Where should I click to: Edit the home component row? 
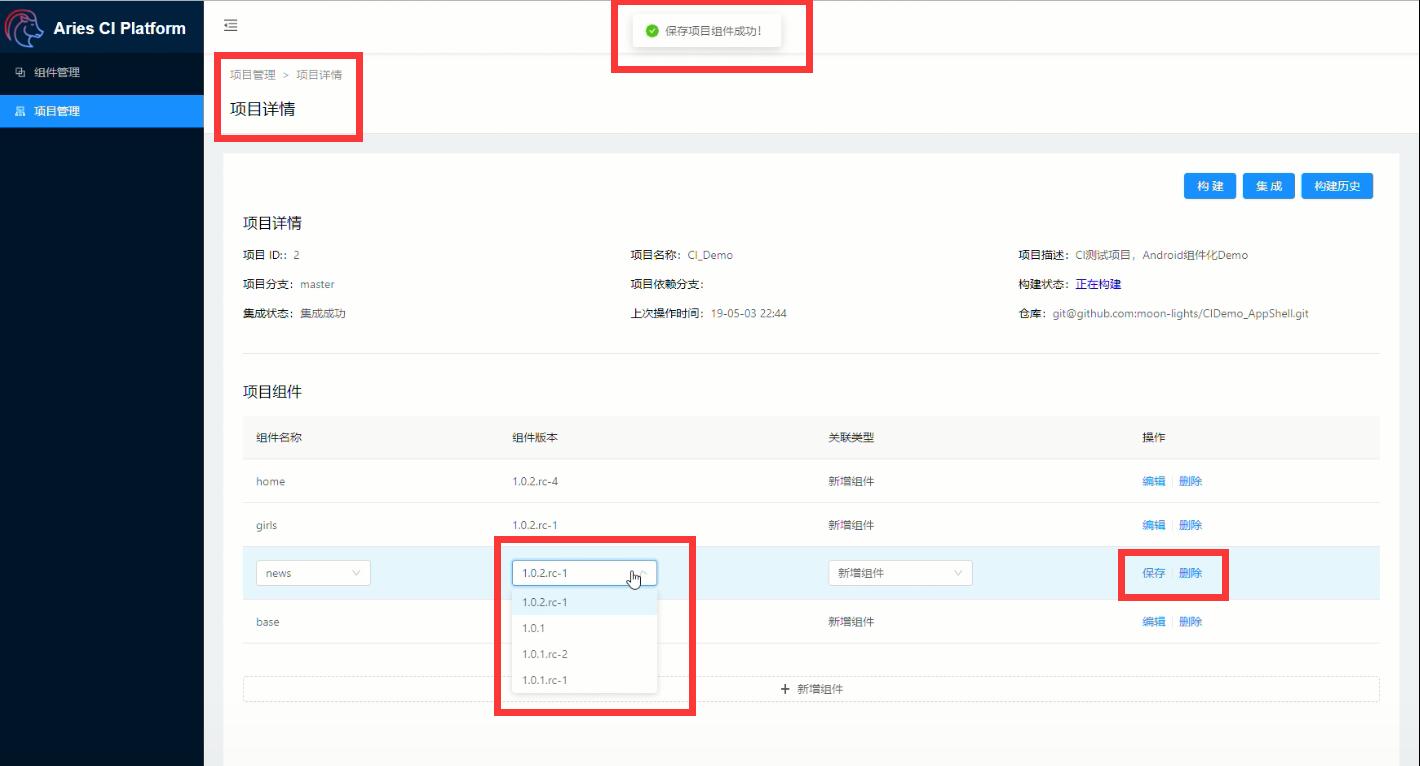pos(1153,481)
